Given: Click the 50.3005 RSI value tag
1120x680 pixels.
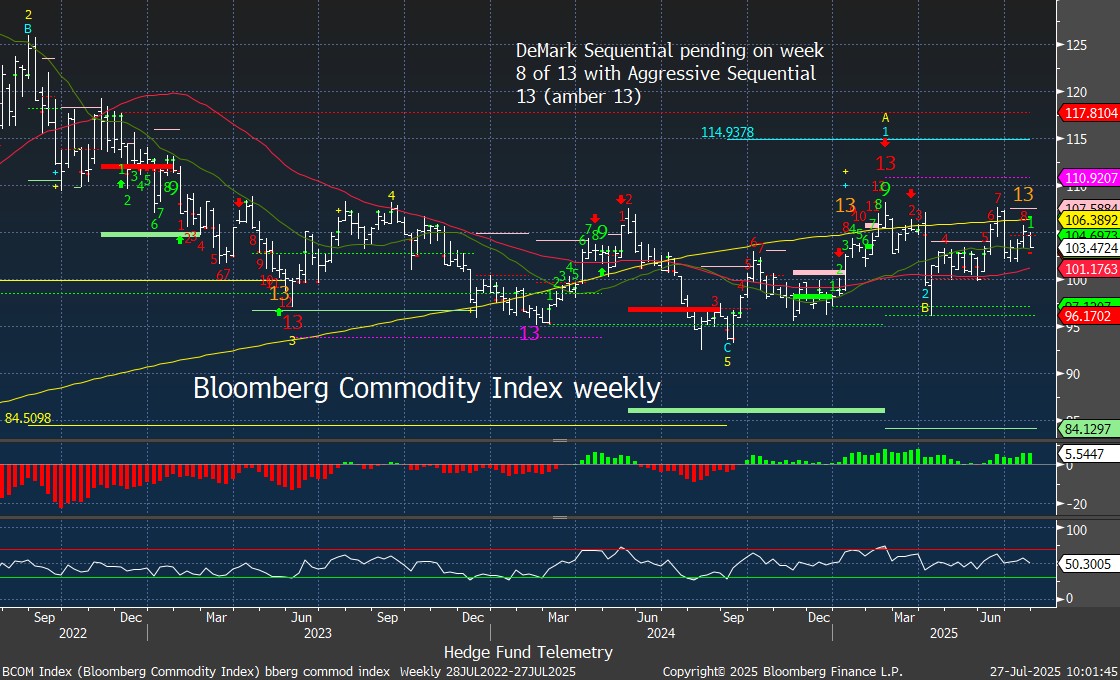Looking at the screenshot, I should [x=1087, y=564].
